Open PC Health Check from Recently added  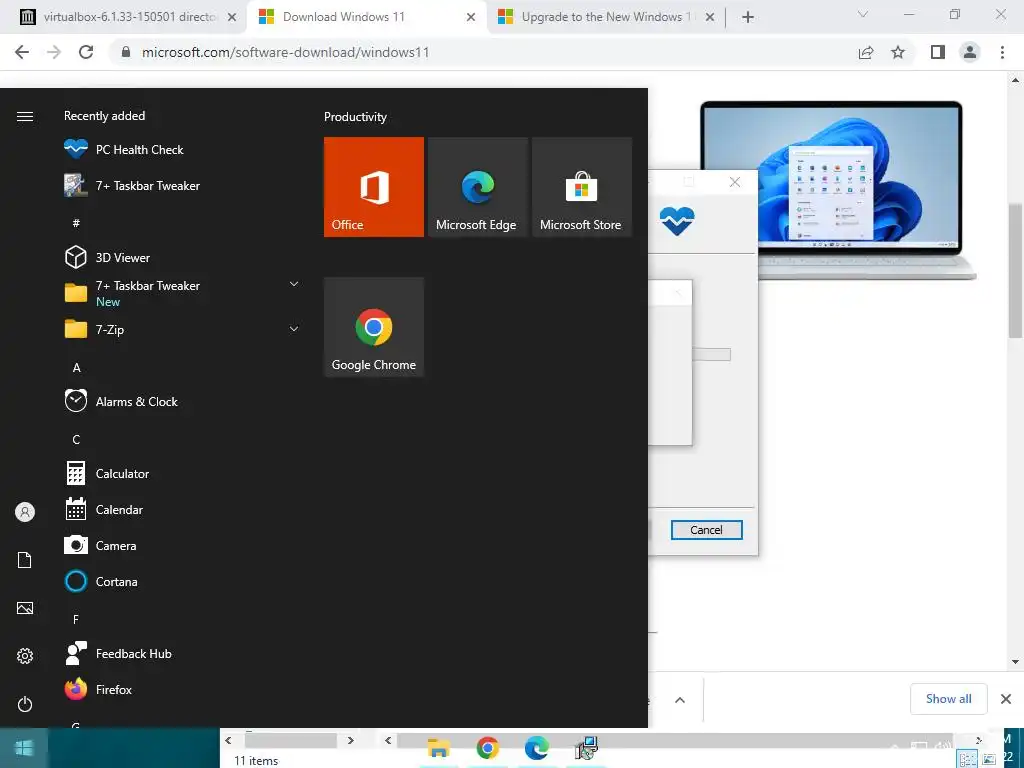coord(124,150)
